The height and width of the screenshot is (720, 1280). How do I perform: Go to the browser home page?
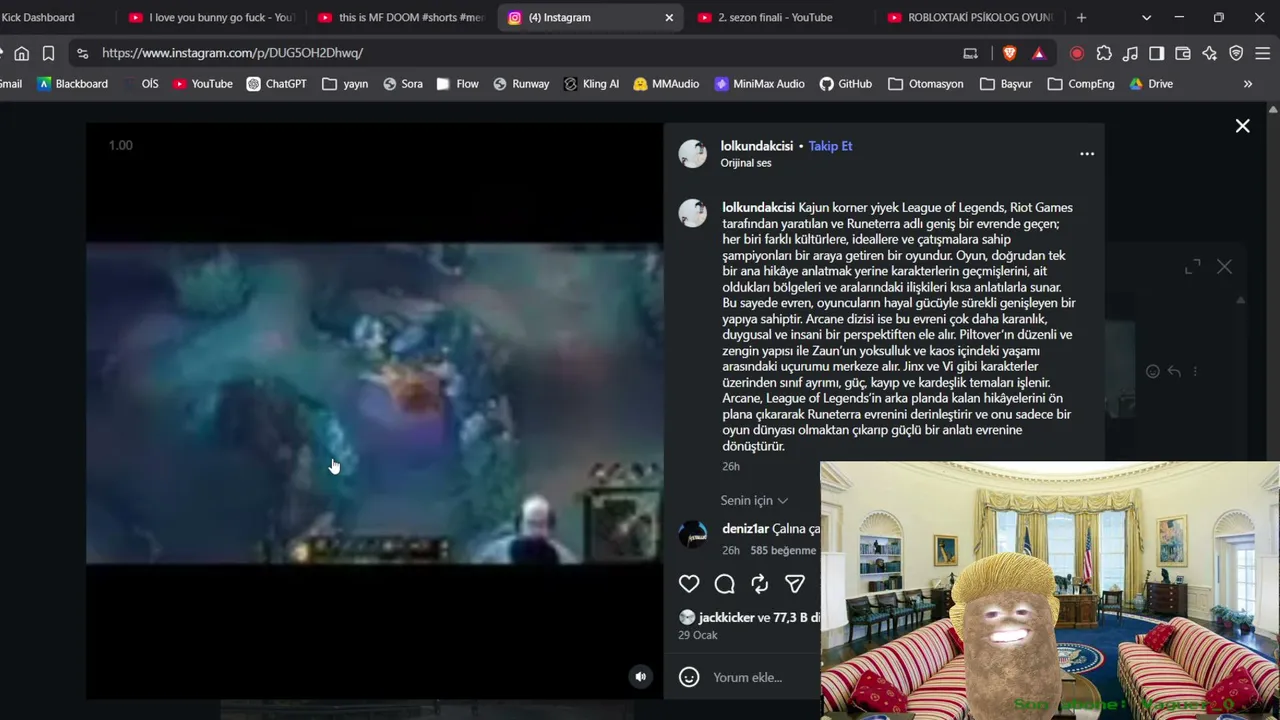point(21,53)
